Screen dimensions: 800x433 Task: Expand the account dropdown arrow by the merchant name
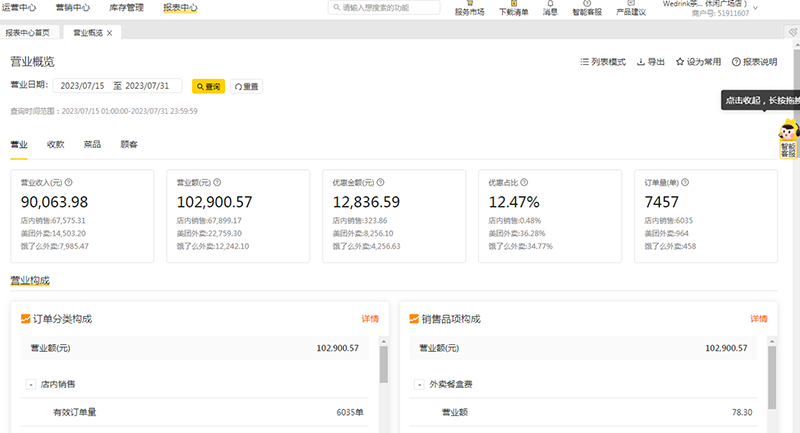(756, 8)
